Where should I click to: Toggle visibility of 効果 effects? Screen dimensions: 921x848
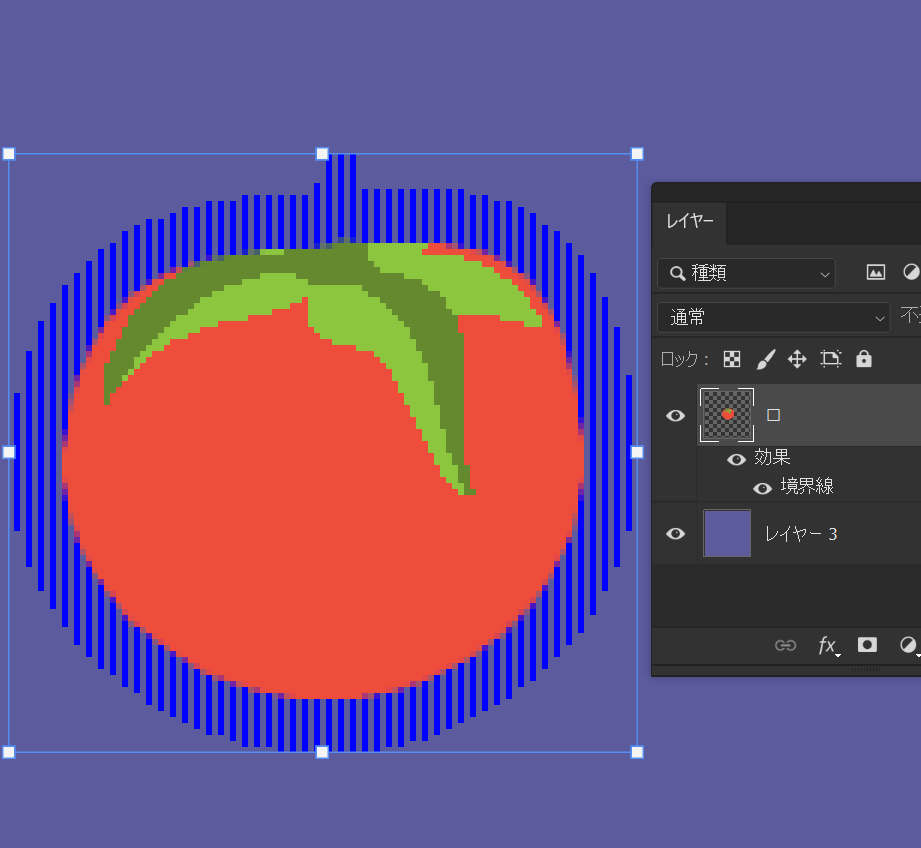click(x=737, y=459)
